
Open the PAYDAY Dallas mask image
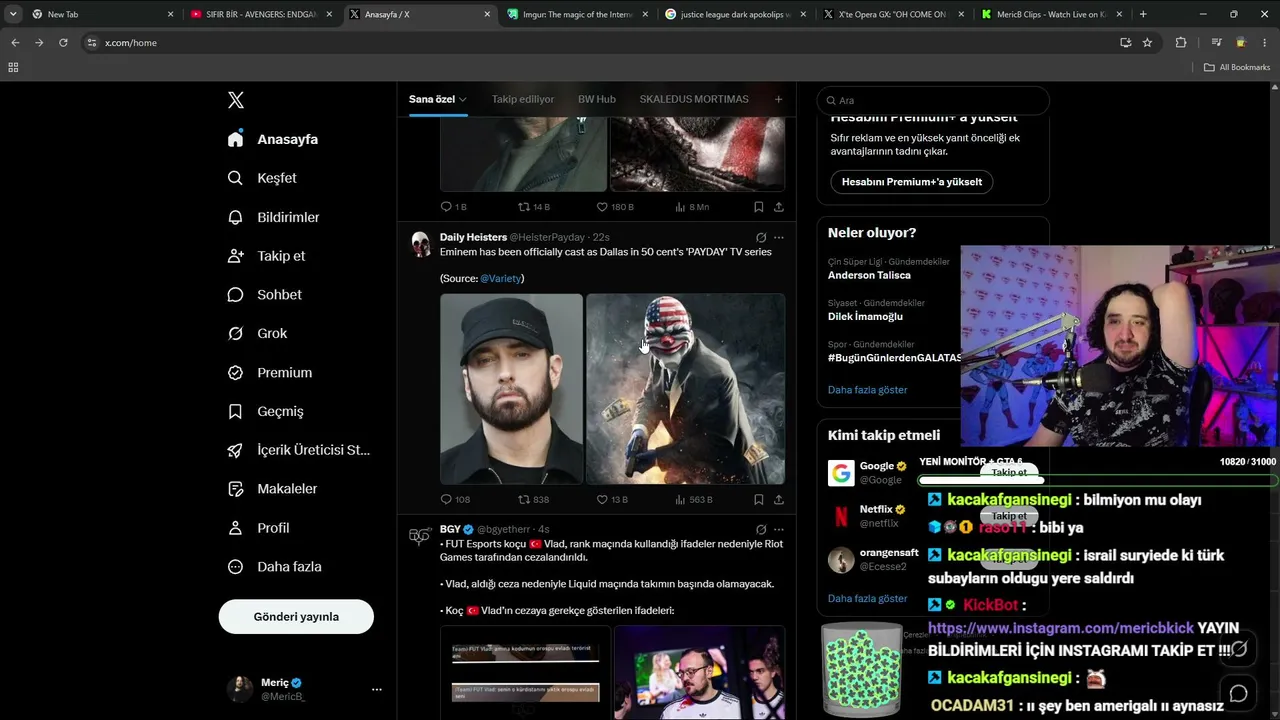pyautogui.click(x=686, y=389)
